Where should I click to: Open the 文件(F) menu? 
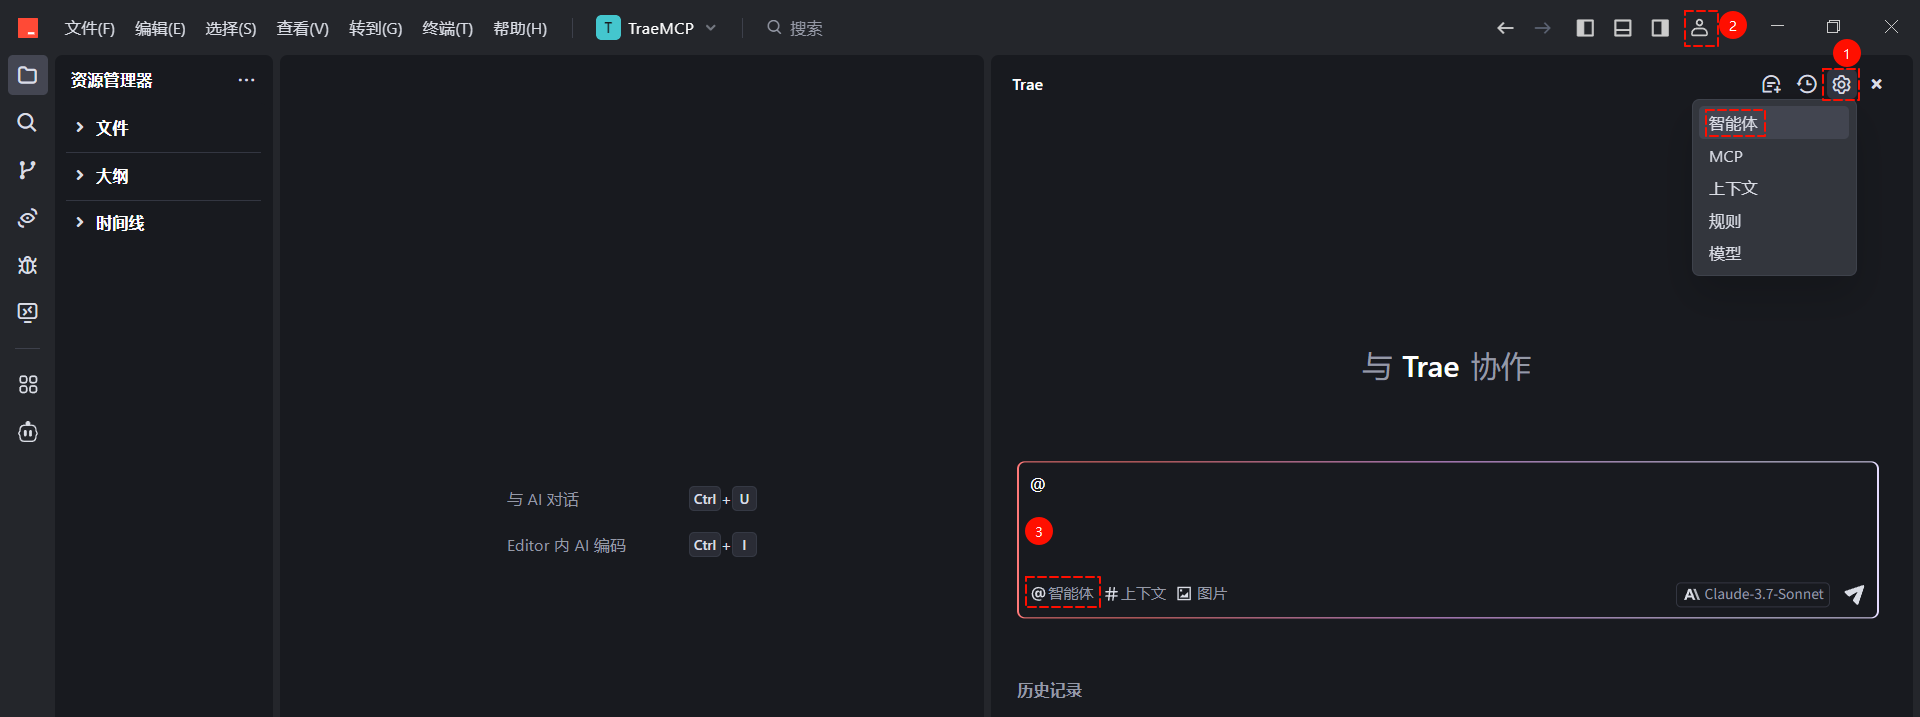coord(90,28)
